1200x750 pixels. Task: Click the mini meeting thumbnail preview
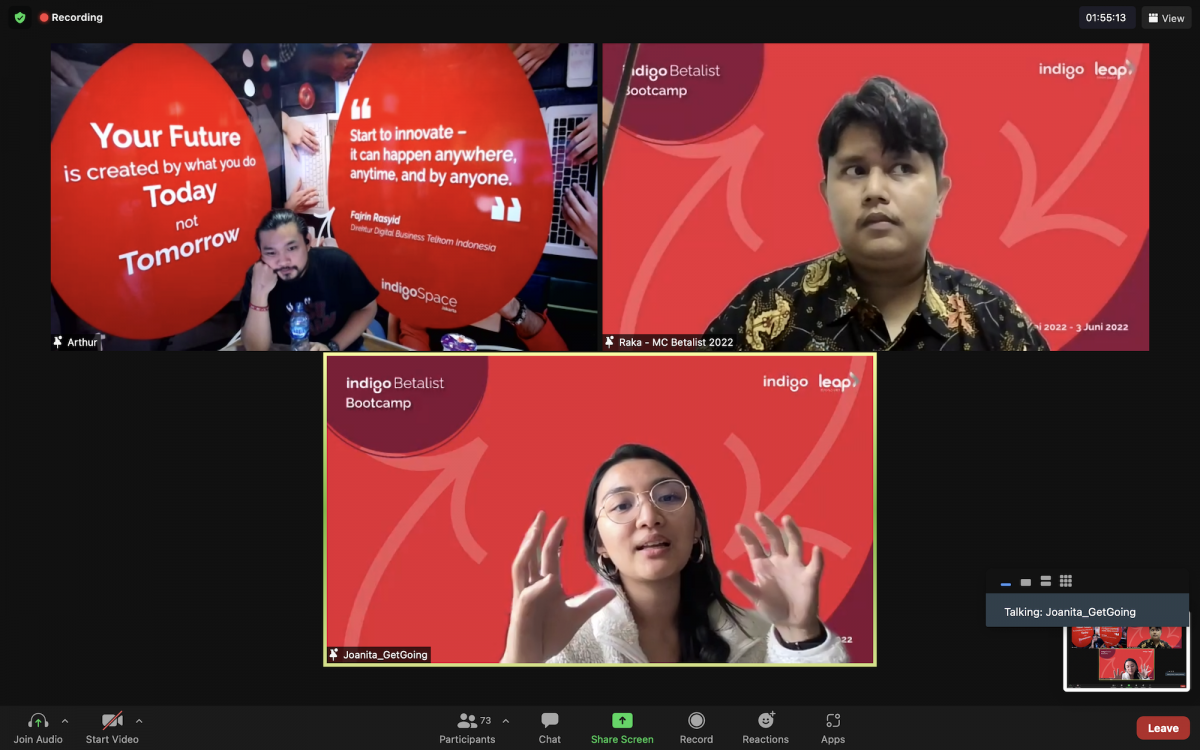coord(1127,657)
